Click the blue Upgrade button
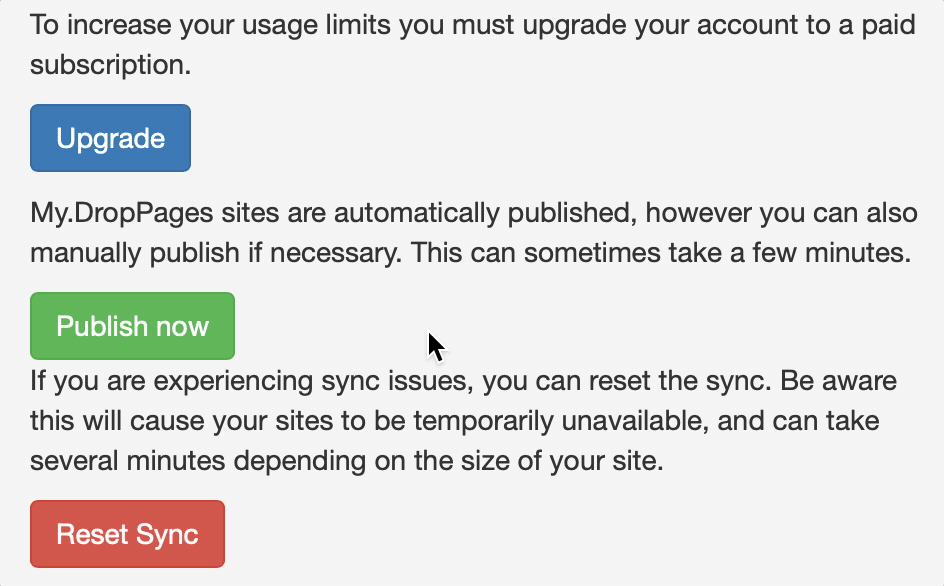944x586 pixels. [x=110, y=138]
